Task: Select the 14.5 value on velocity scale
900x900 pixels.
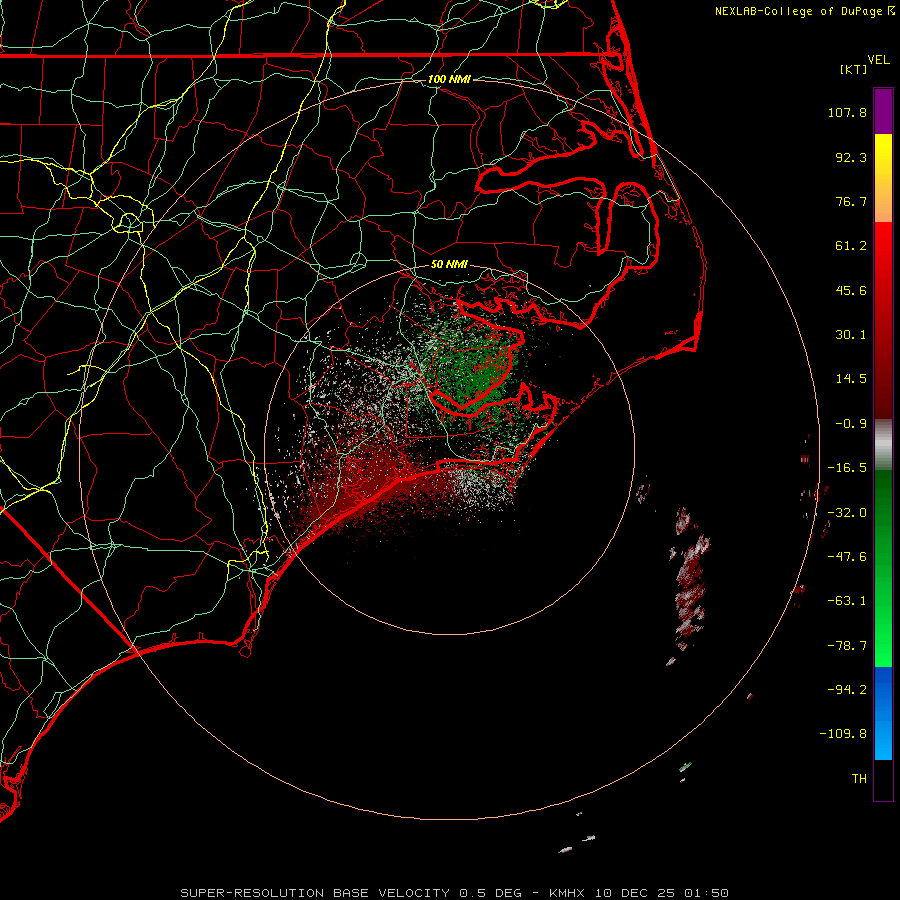Action: (851, 379)
